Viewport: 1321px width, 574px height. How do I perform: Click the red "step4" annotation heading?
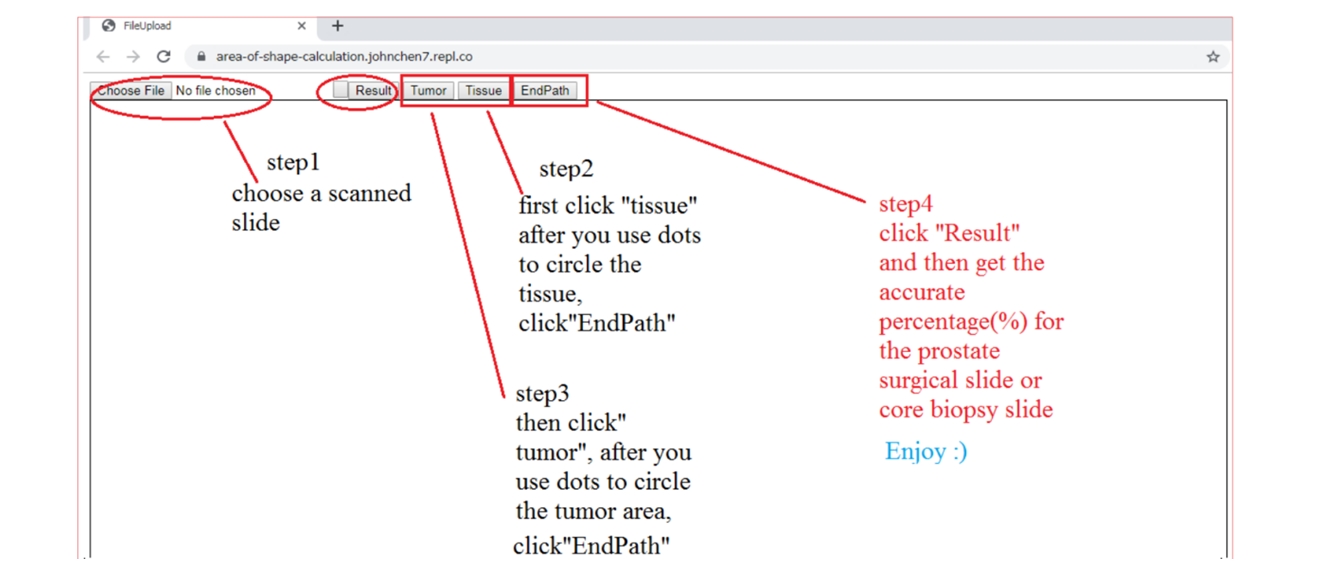click(x=906, y=204)
